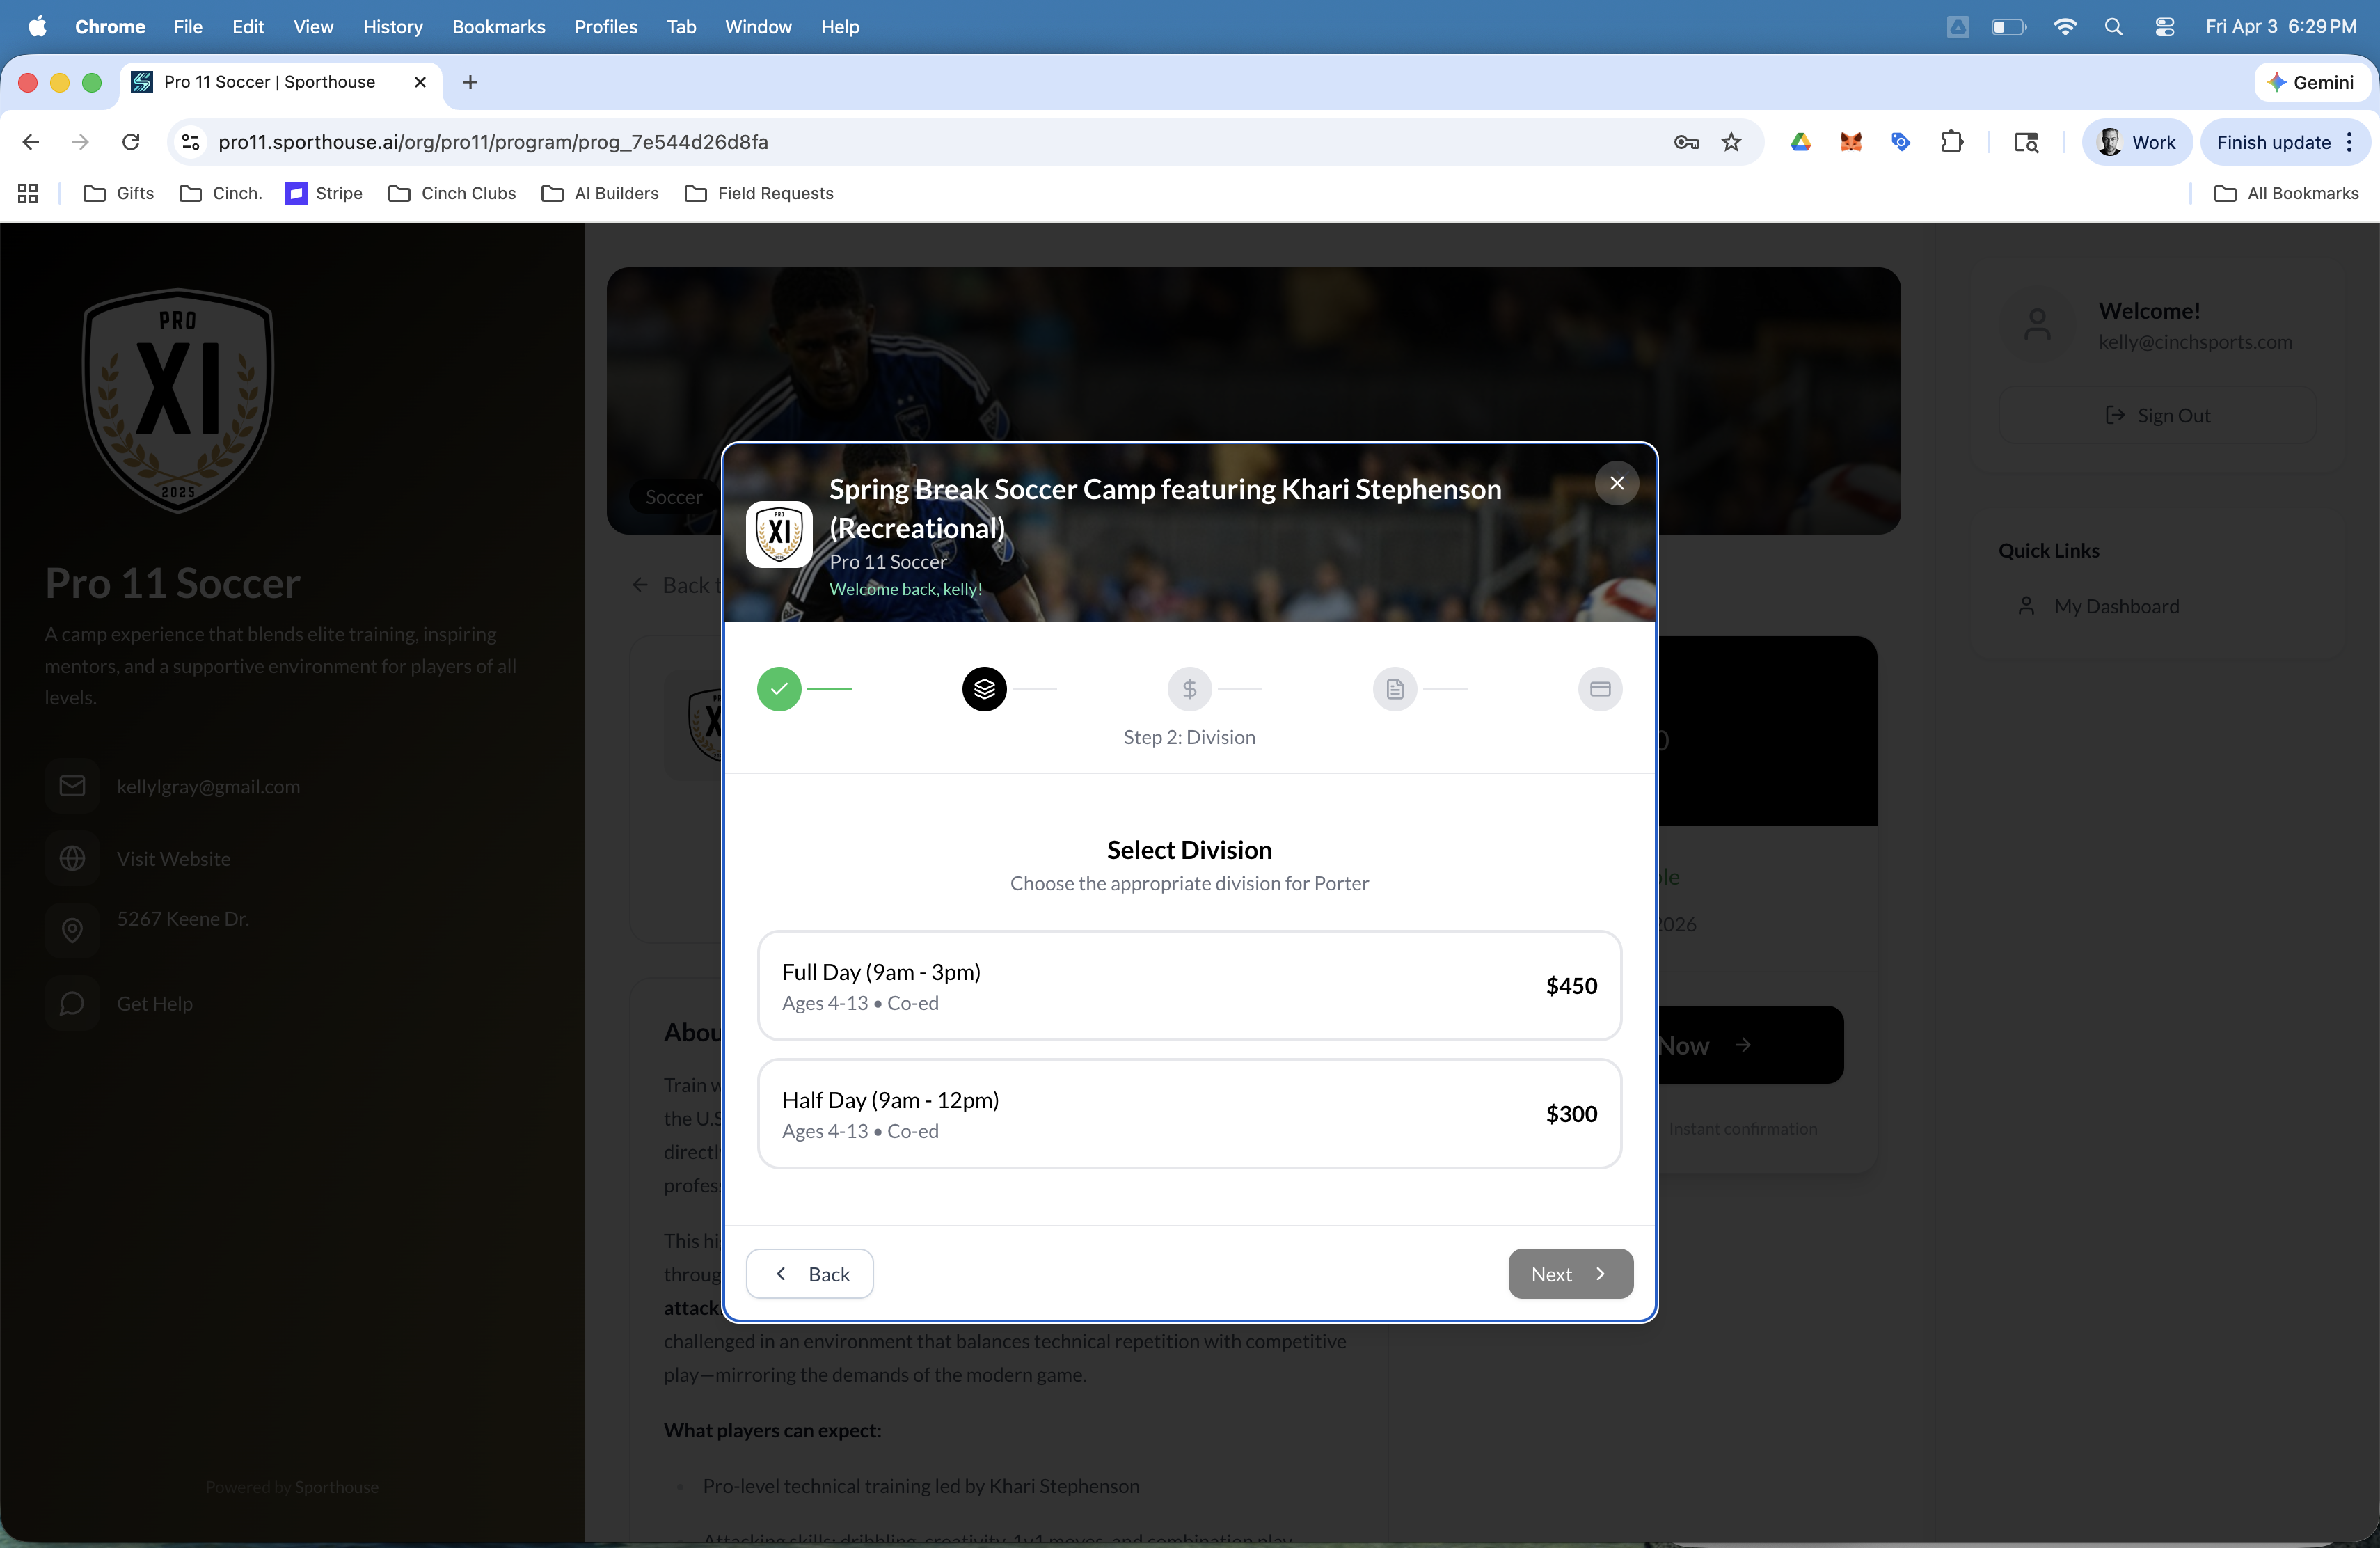Open the Wi-Fi status menu
This screenshot has width=2380, height=1548.
pos(2064,27)
